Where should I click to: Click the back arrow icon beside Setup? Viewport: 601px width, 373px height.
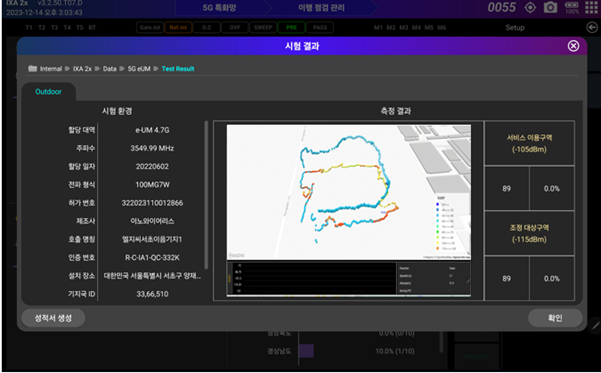pos(592,28)
